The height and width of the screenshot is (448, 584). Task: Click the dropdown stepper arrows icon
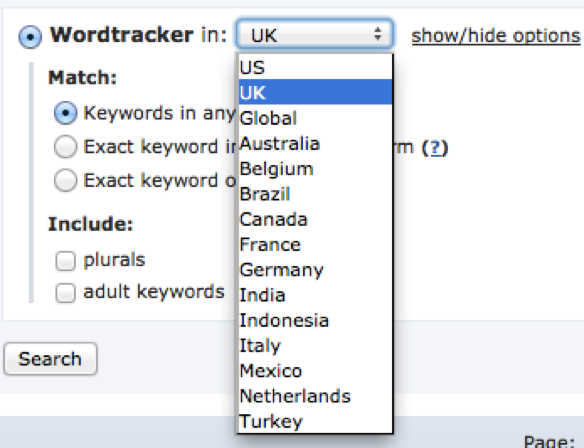(x=378, y=34)
